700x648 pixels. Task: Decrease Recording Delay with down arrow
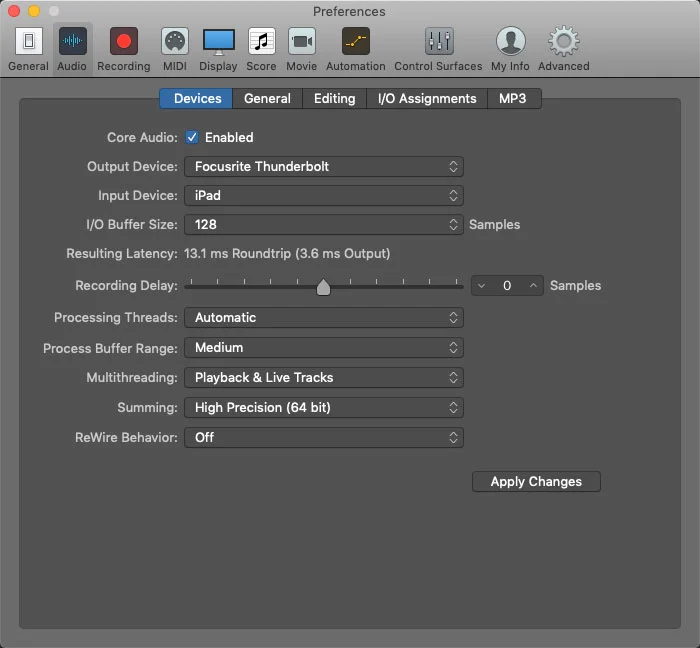pyautogui.click(x=481, y=286)
